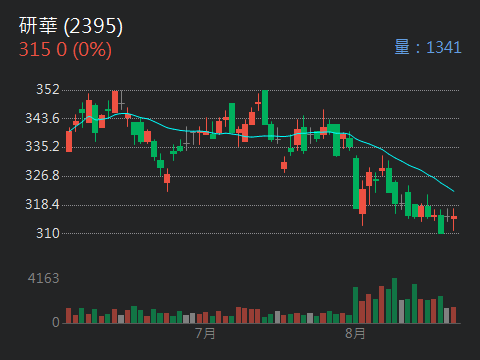Click the 343.6 price axis label
Viewport: 480px width, 360px height.
tap(42, 118)
